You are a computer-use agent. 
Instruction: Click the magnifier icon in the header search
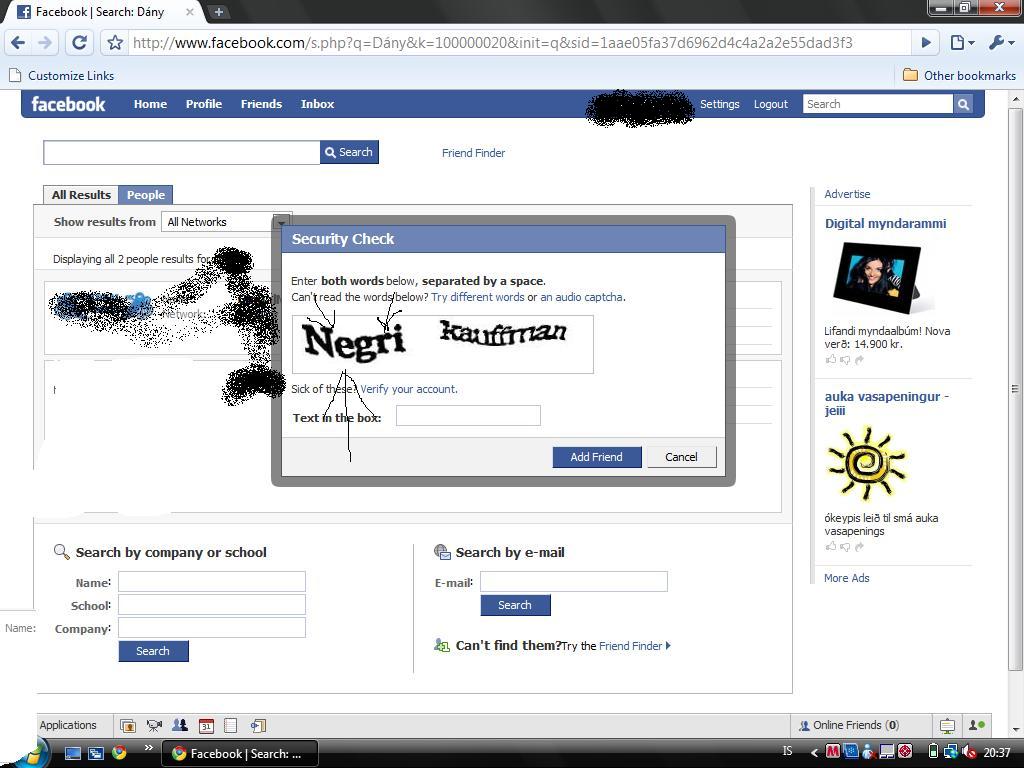[963, 104]
